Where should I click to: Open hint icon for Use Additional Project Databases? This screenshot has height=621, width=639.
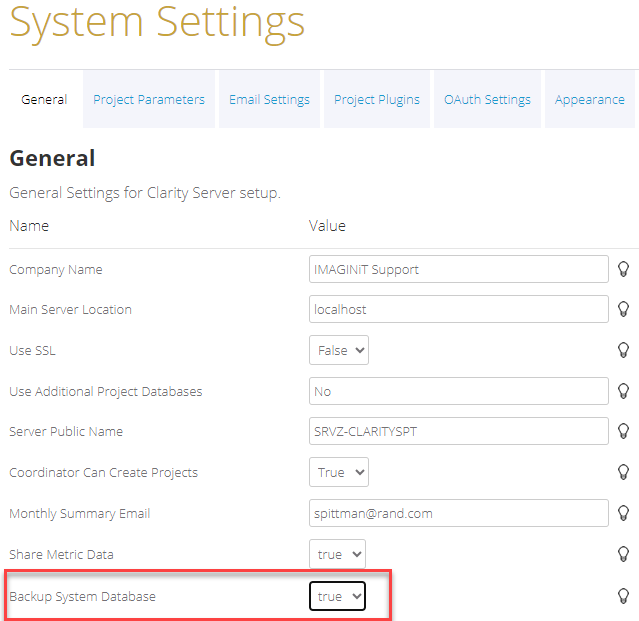[623, 391]
